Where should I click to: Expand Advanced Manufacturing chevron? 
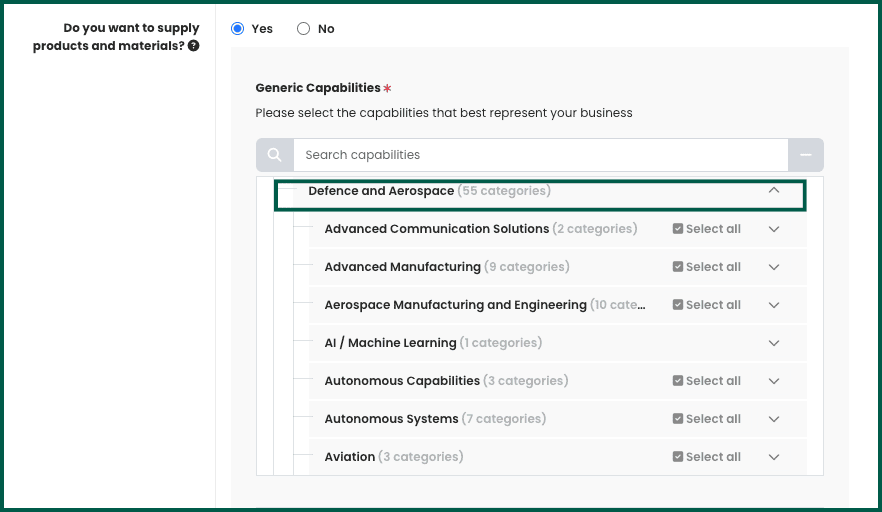point(773,267)
